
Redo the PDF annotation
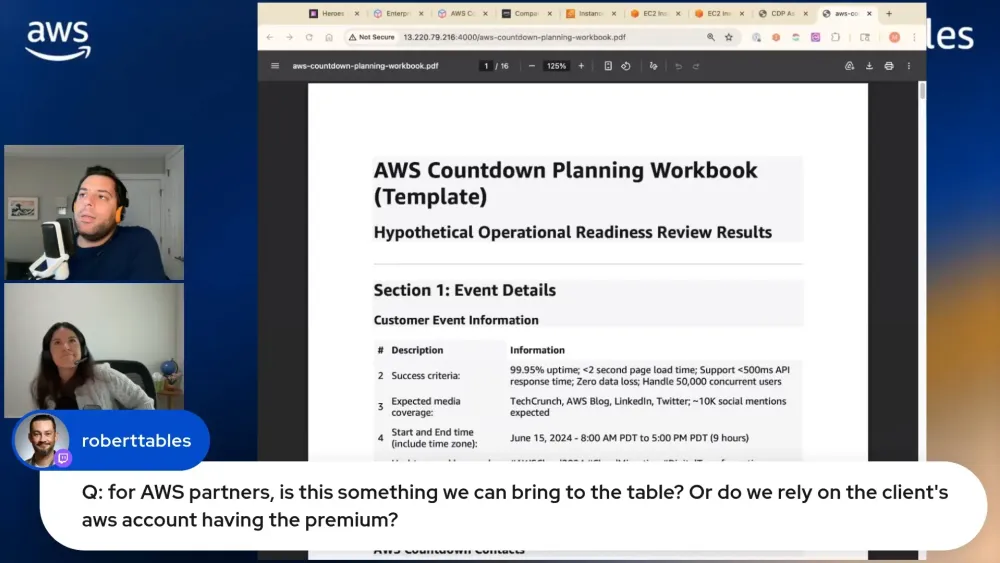(x=696, y=66)
